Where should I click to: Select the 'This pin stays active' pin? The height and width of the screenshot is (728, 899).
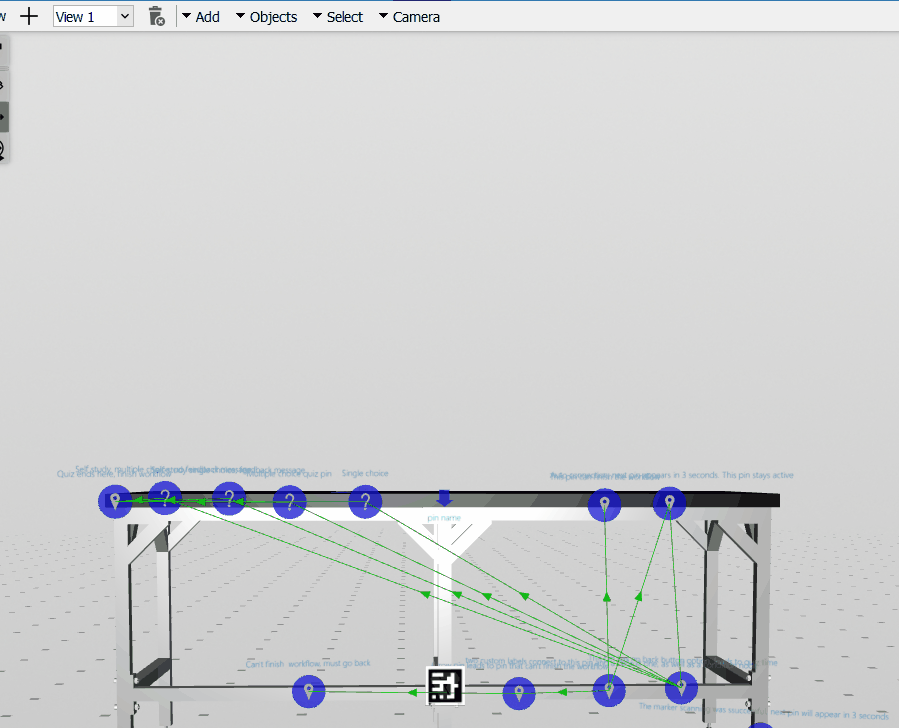click(669, 503)
